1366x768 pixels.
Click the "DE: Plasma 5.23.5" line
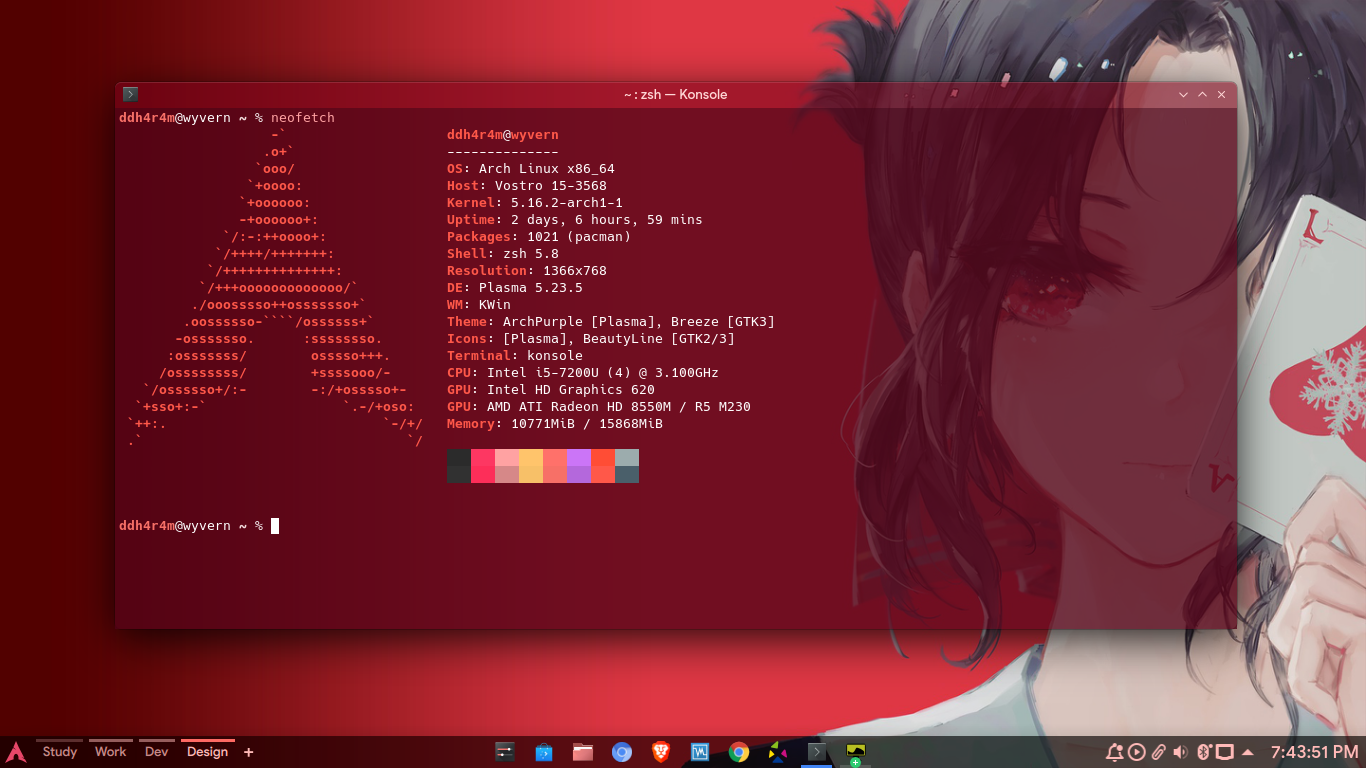(515, 288)
